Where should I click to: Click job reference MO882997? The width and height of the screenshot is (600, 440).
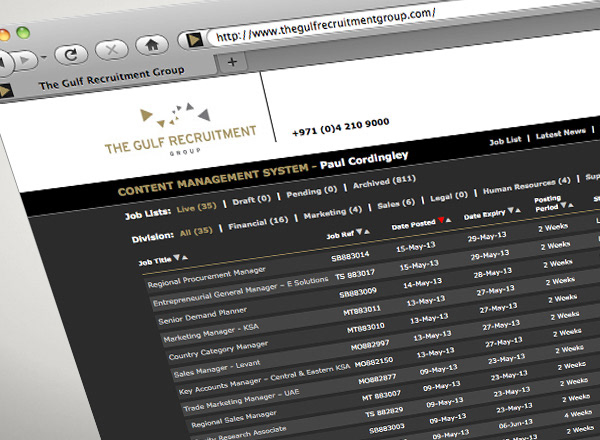(x=370, y=345)
